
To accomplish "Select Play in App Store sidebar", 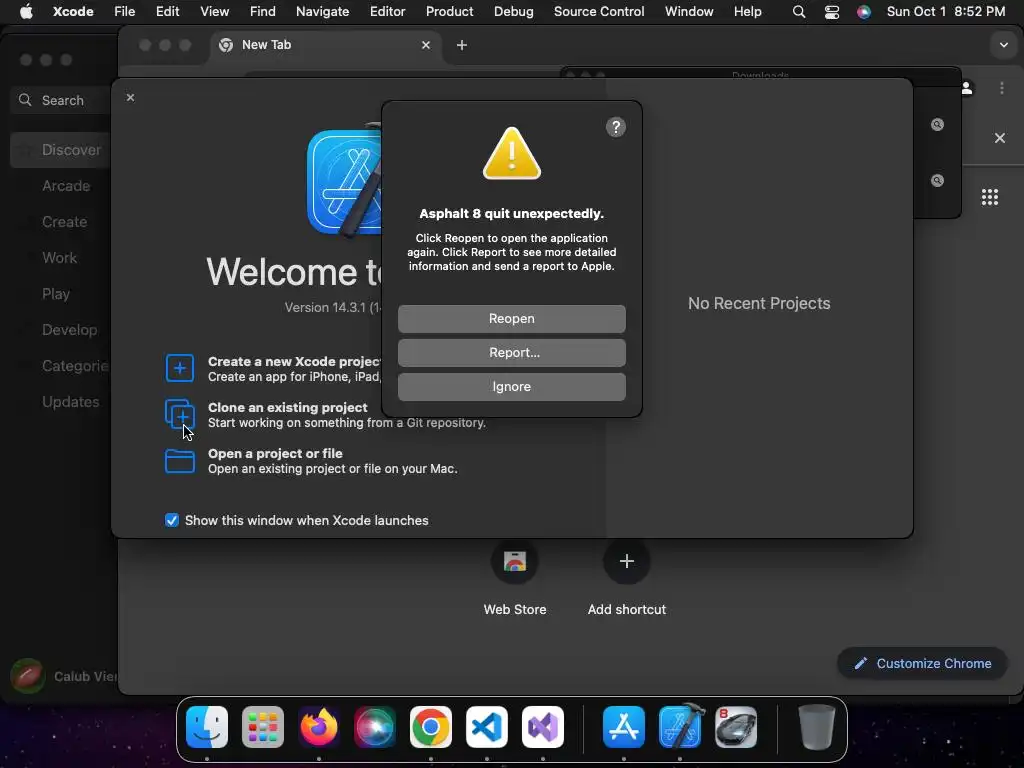I will coord(56,294).
